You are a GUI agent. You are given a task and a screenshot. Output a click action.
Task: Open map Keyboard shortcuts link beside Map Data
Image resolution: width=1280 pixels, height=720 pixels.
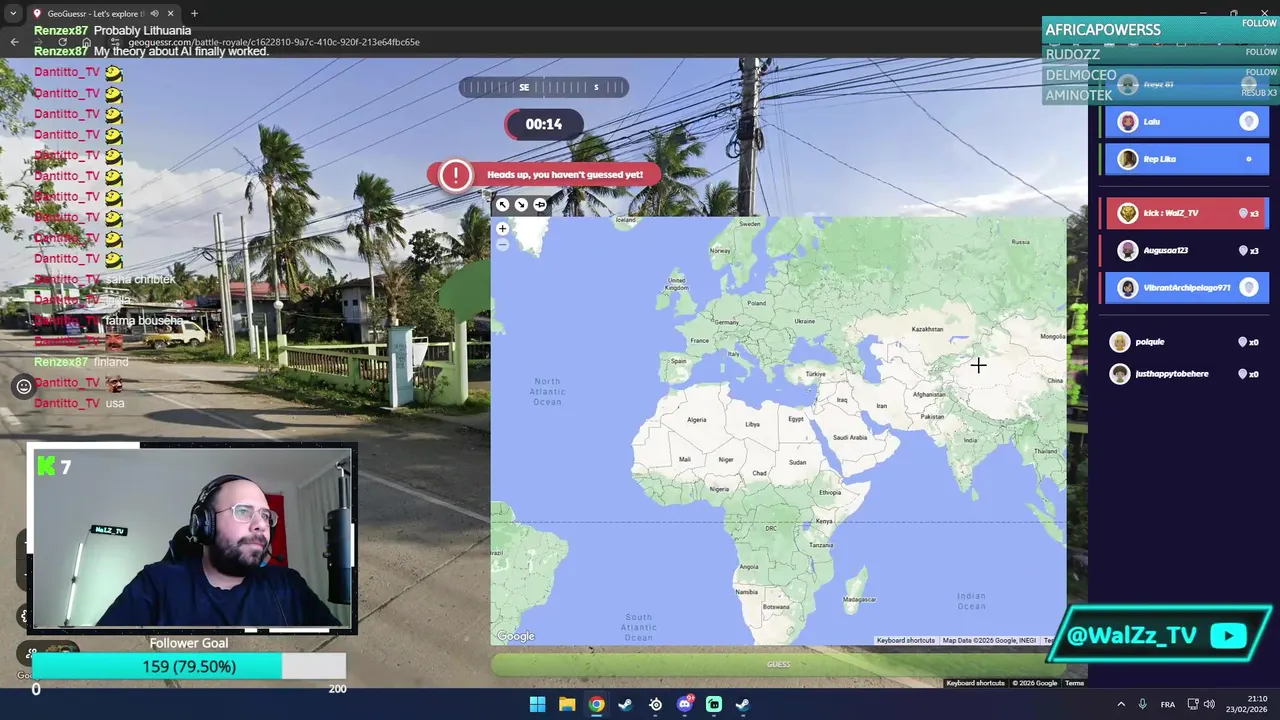coord(906,640)
